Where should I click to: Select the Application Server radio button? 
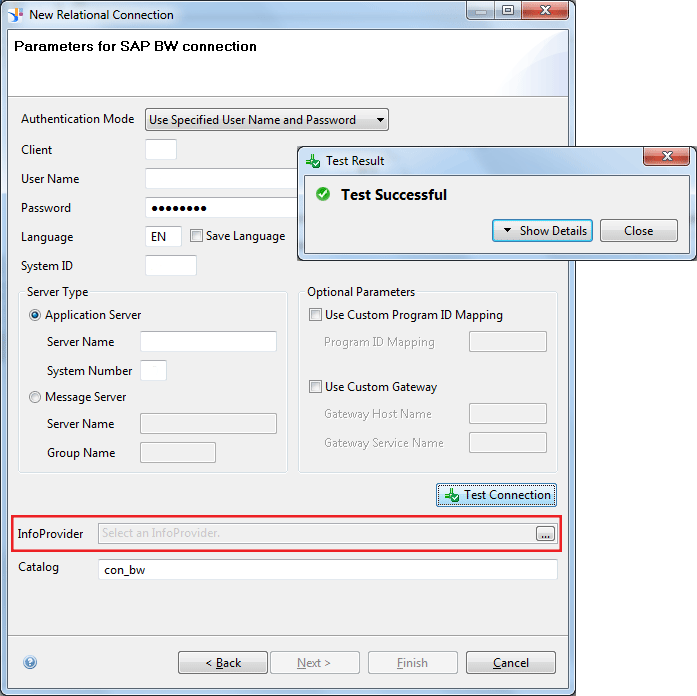tap(35, 315)
